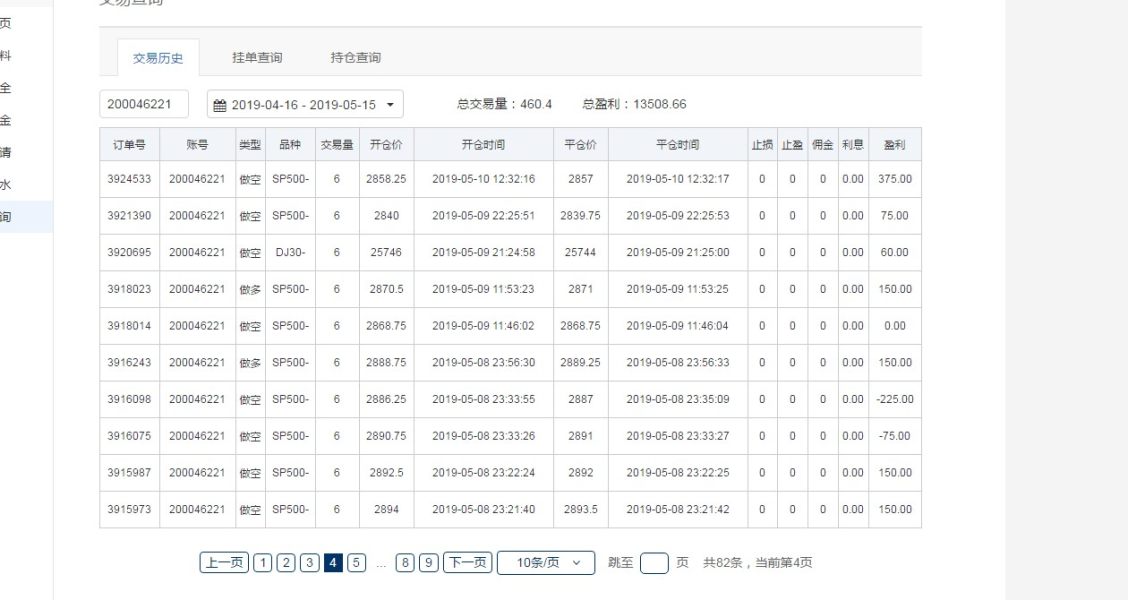This screenshot has height=600, width=1128.
Task: Click the 盈利 column header
Action: [894, 145]
